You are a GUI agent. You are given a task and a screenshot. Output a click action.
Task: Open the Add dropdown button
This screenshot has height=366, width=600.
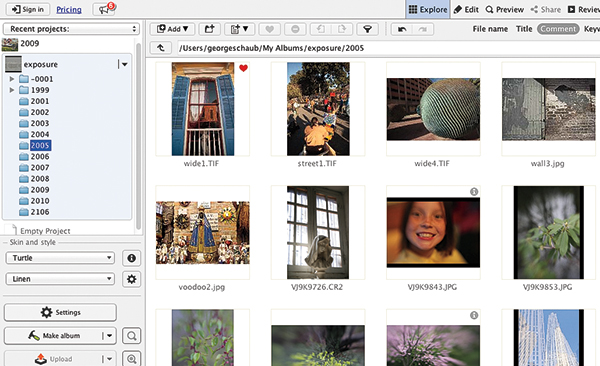click(x=172, y=29)
